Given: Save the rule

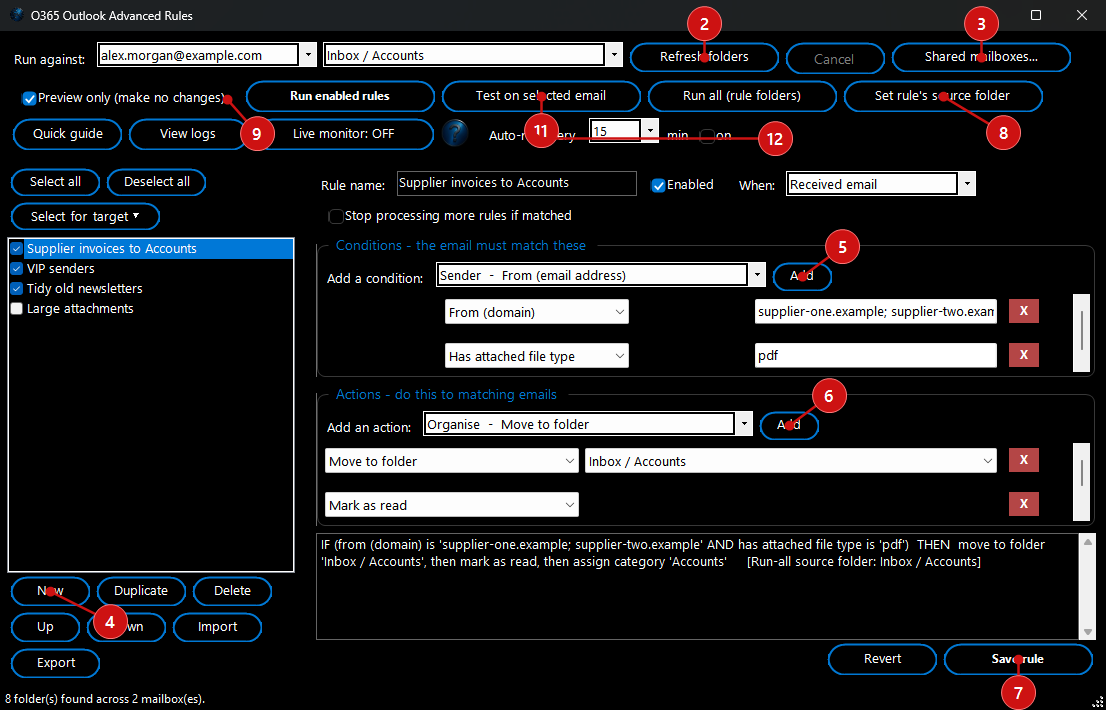Looking at the screenshot, I should coord(1018,659).
